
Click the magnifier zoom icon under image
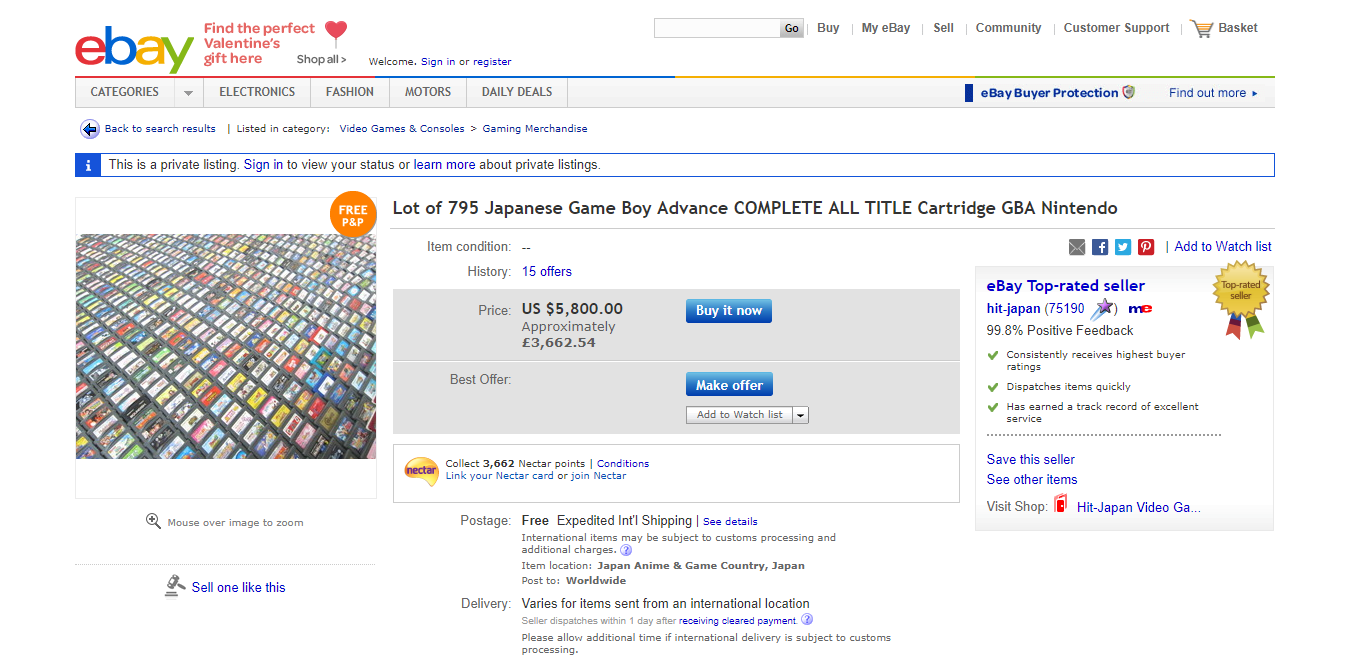point(153,521)
